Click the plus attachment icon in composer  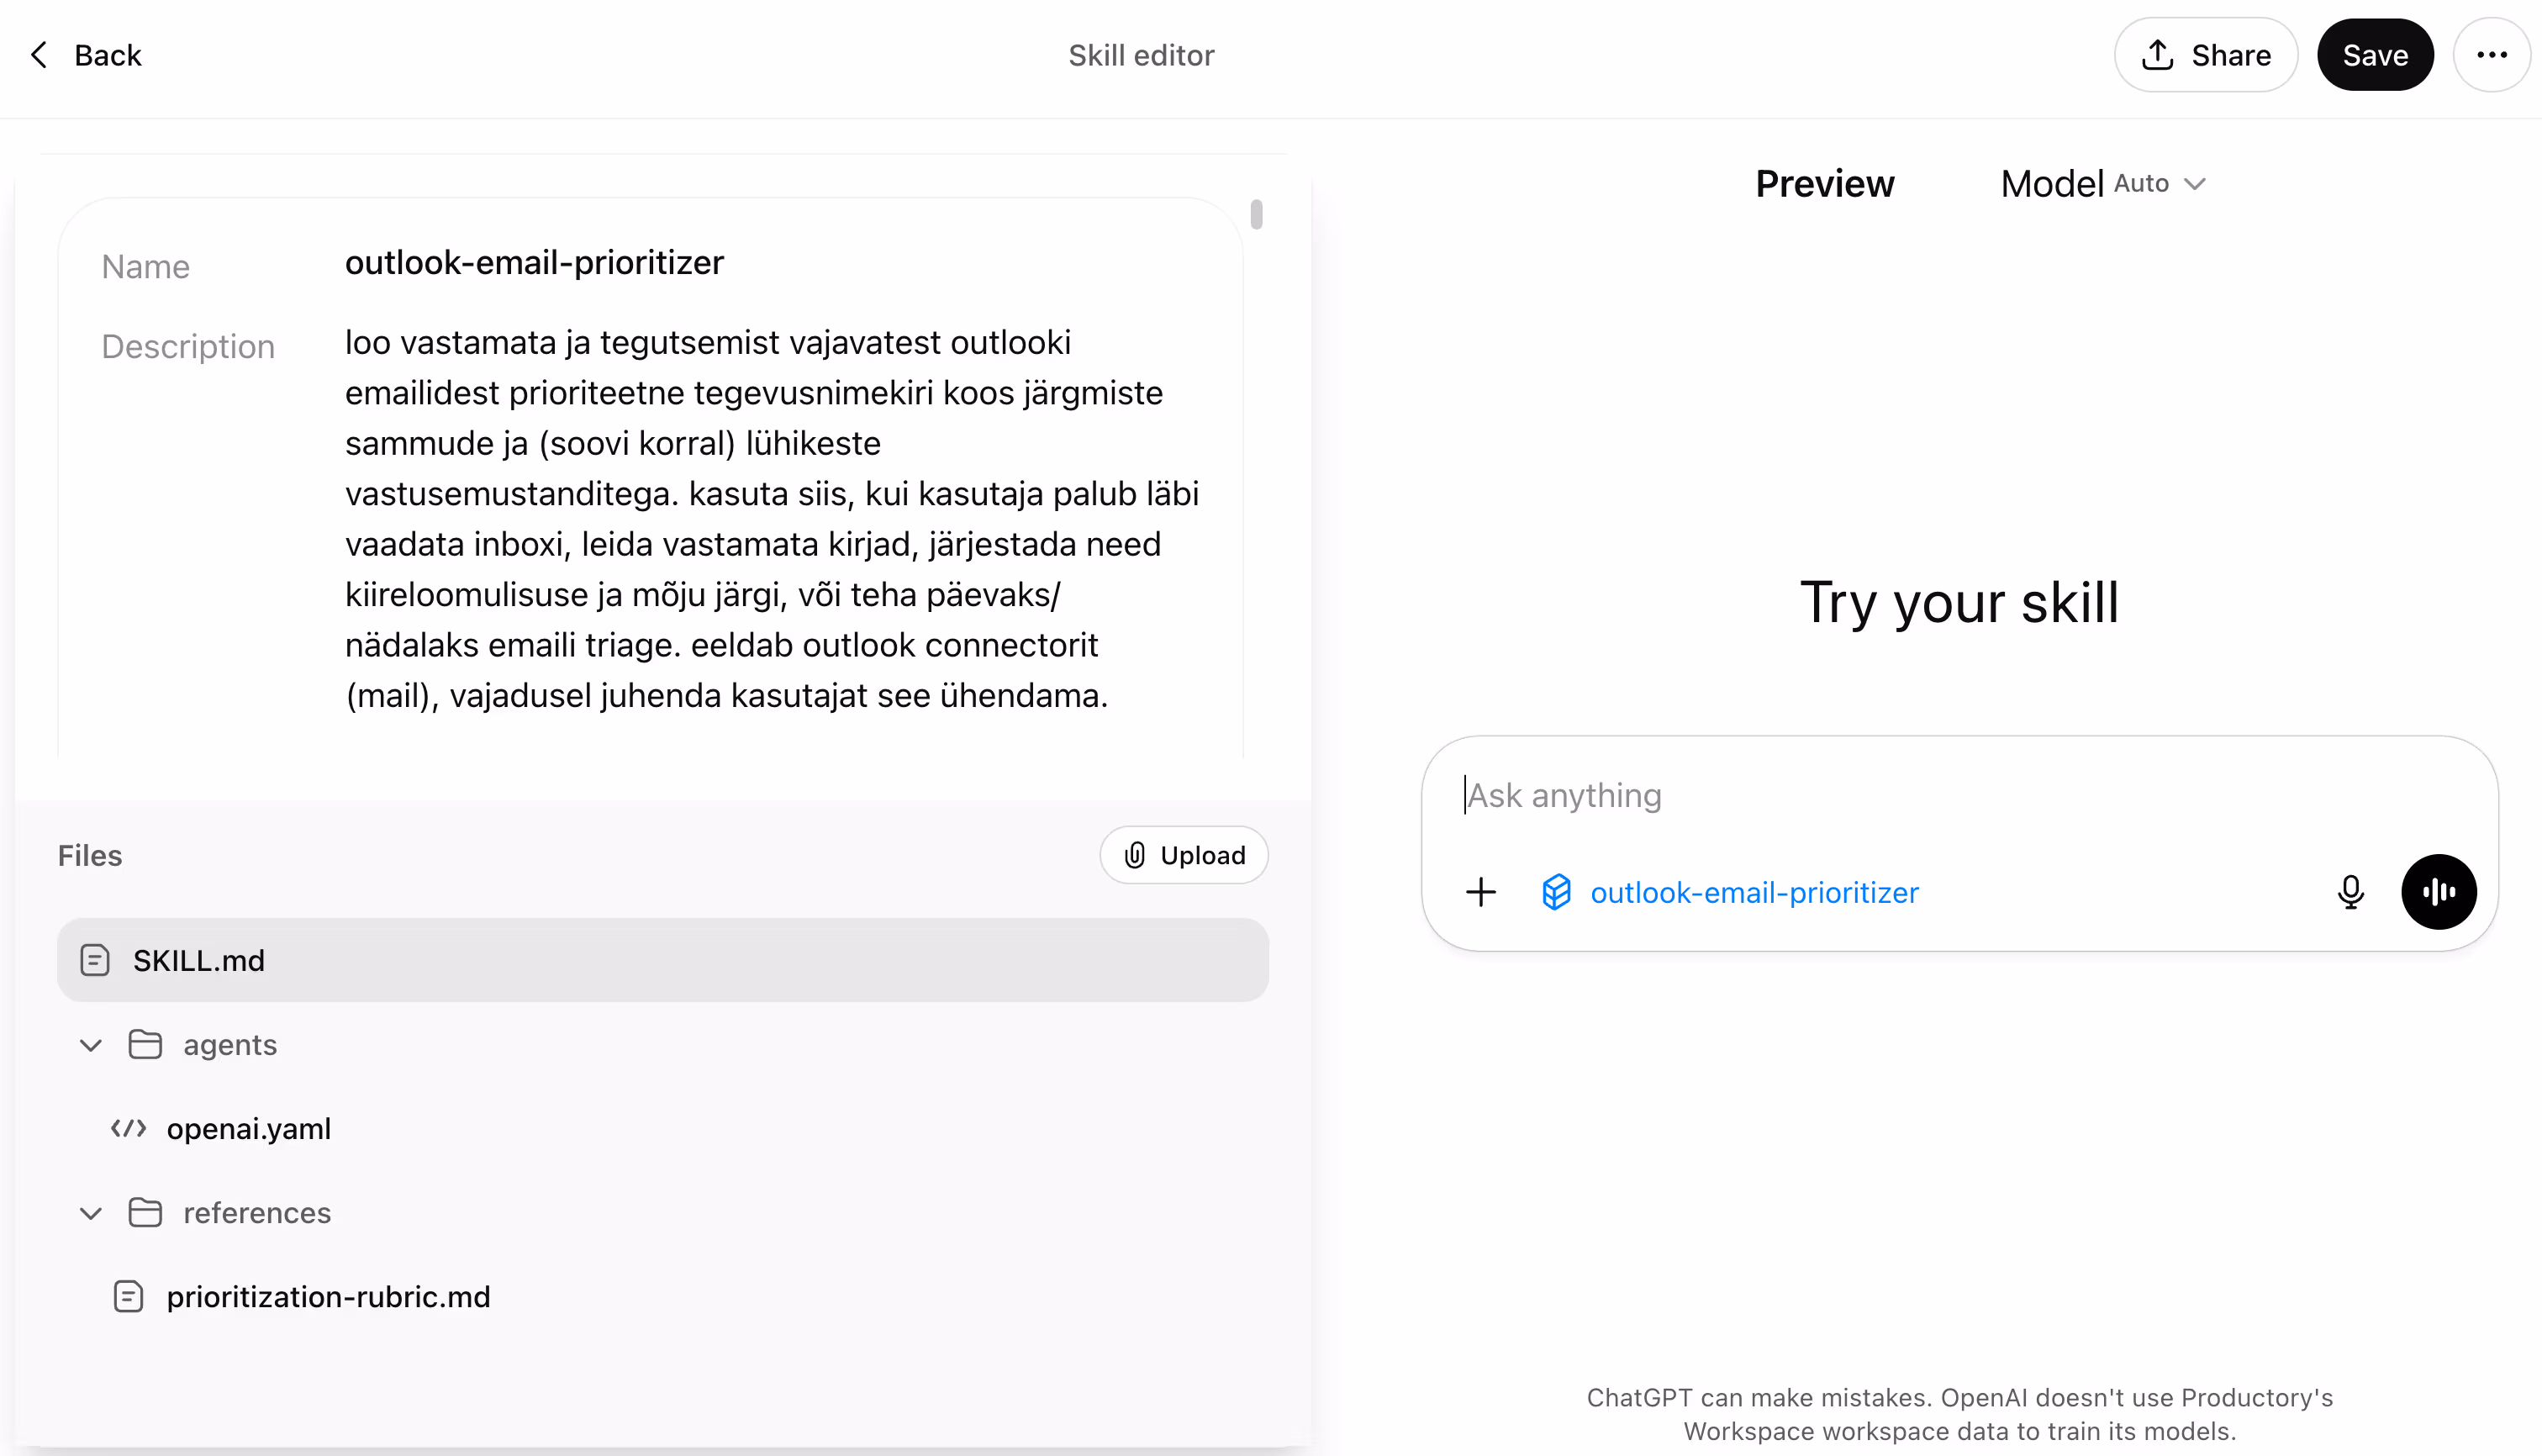pyautogui.click(x=1481, y=892)
